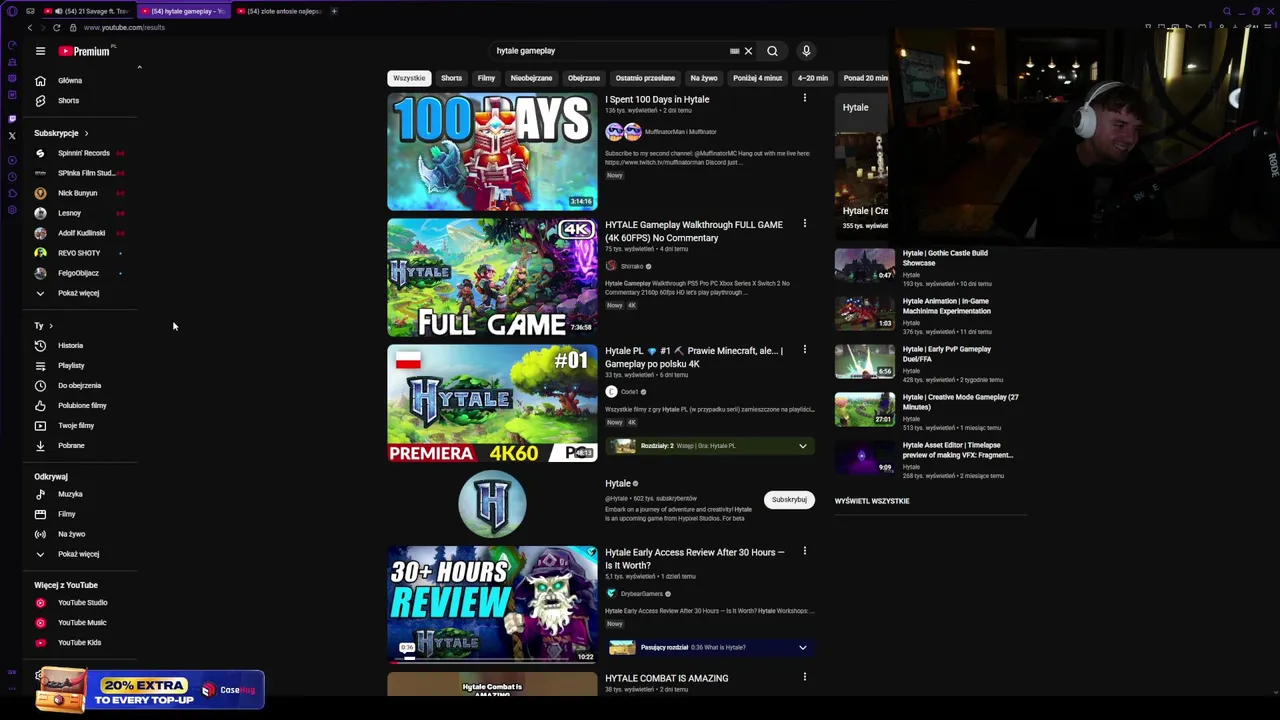Select the Obejrzane filter chip
The width and height of the screenshot is (1280, 720).
click(x=584, y=78)
